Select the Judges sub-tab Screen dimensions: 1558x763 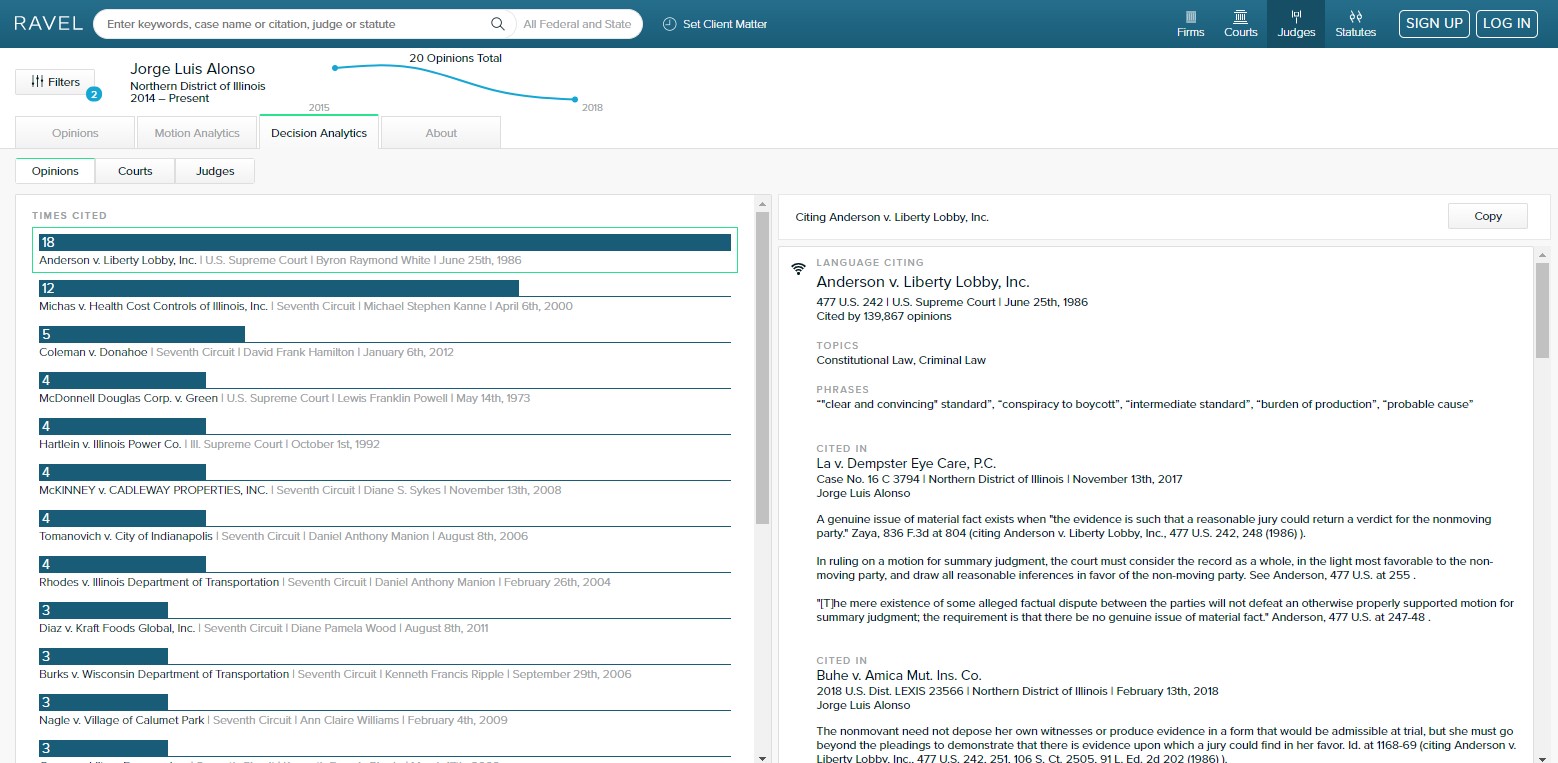[215, 171]
